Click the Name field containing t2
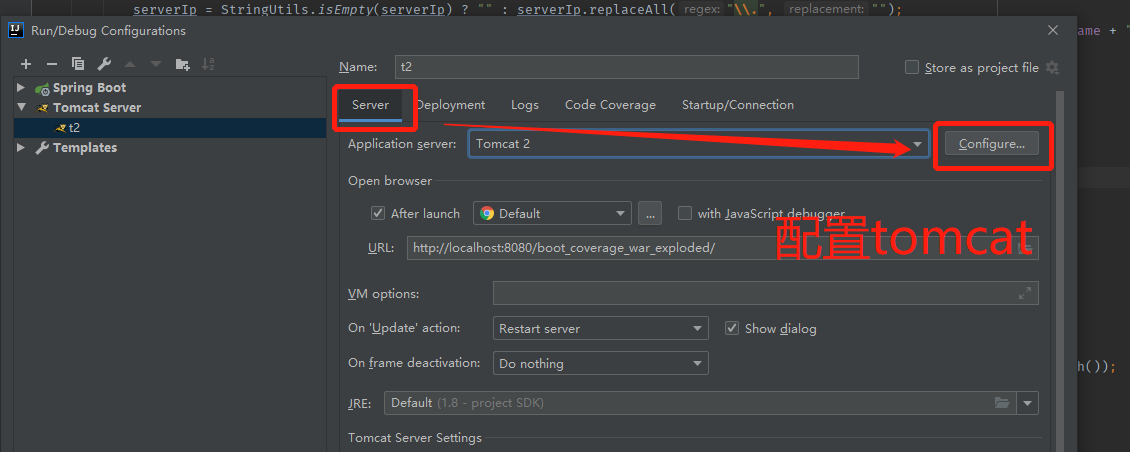 point(627,67)
